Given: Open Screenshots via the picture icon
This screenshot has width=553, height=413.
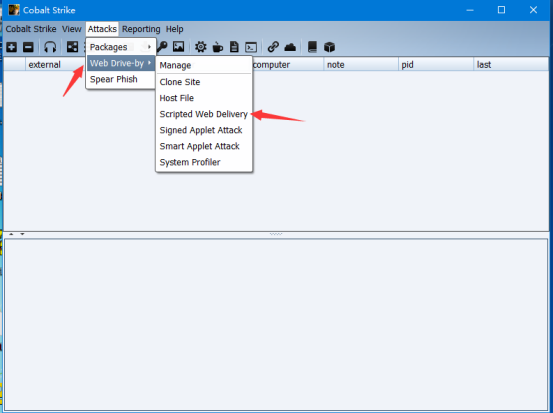Looking at the screenshot, I should click(178, 47).
